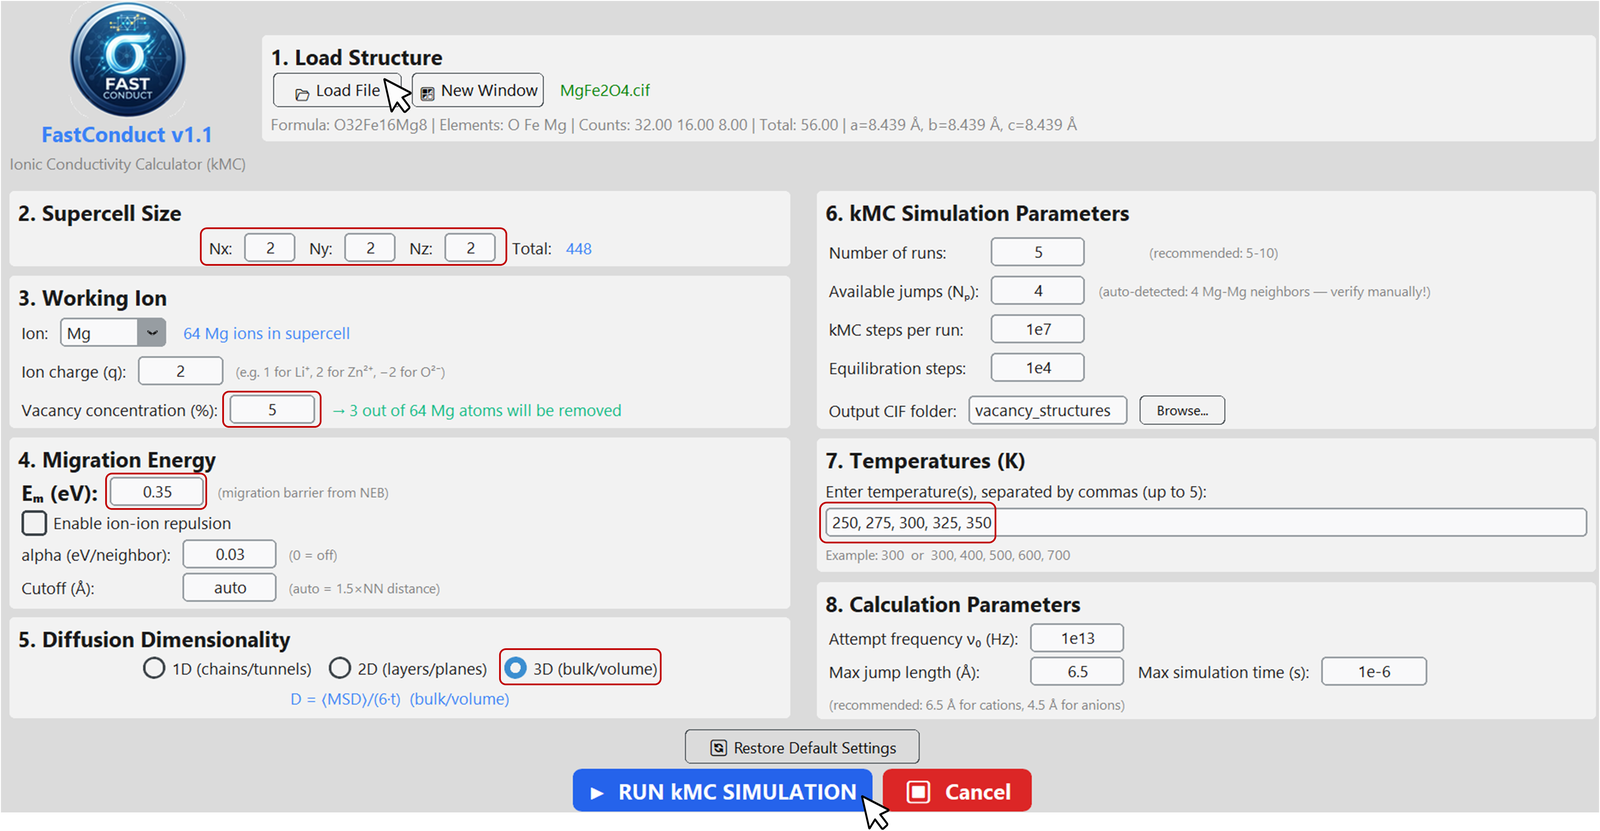Viewport: 1600px width, 831px height.
Task: Click the FastConduct logo icon
Action: [128, 60]
